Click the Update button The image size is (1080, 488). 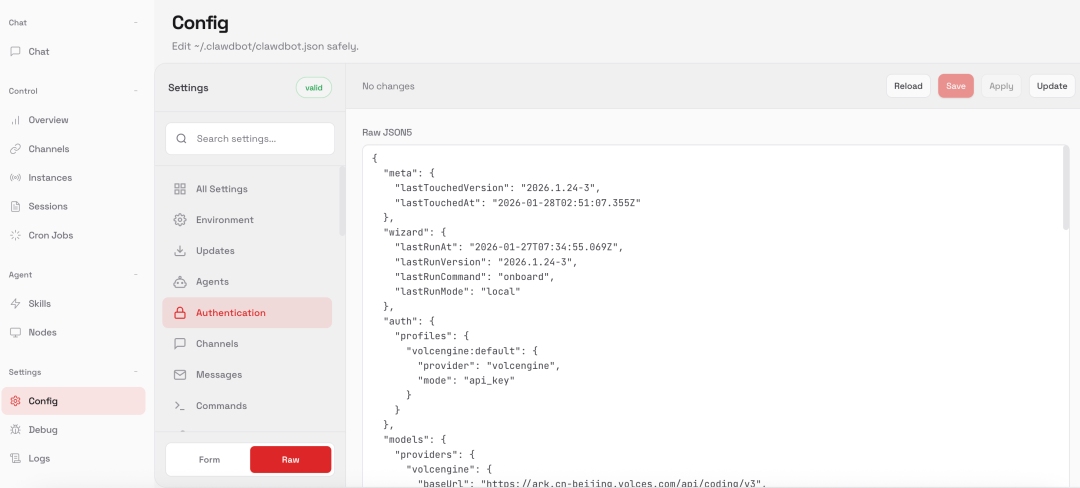pyautogui.click(x=1052, y=86)
